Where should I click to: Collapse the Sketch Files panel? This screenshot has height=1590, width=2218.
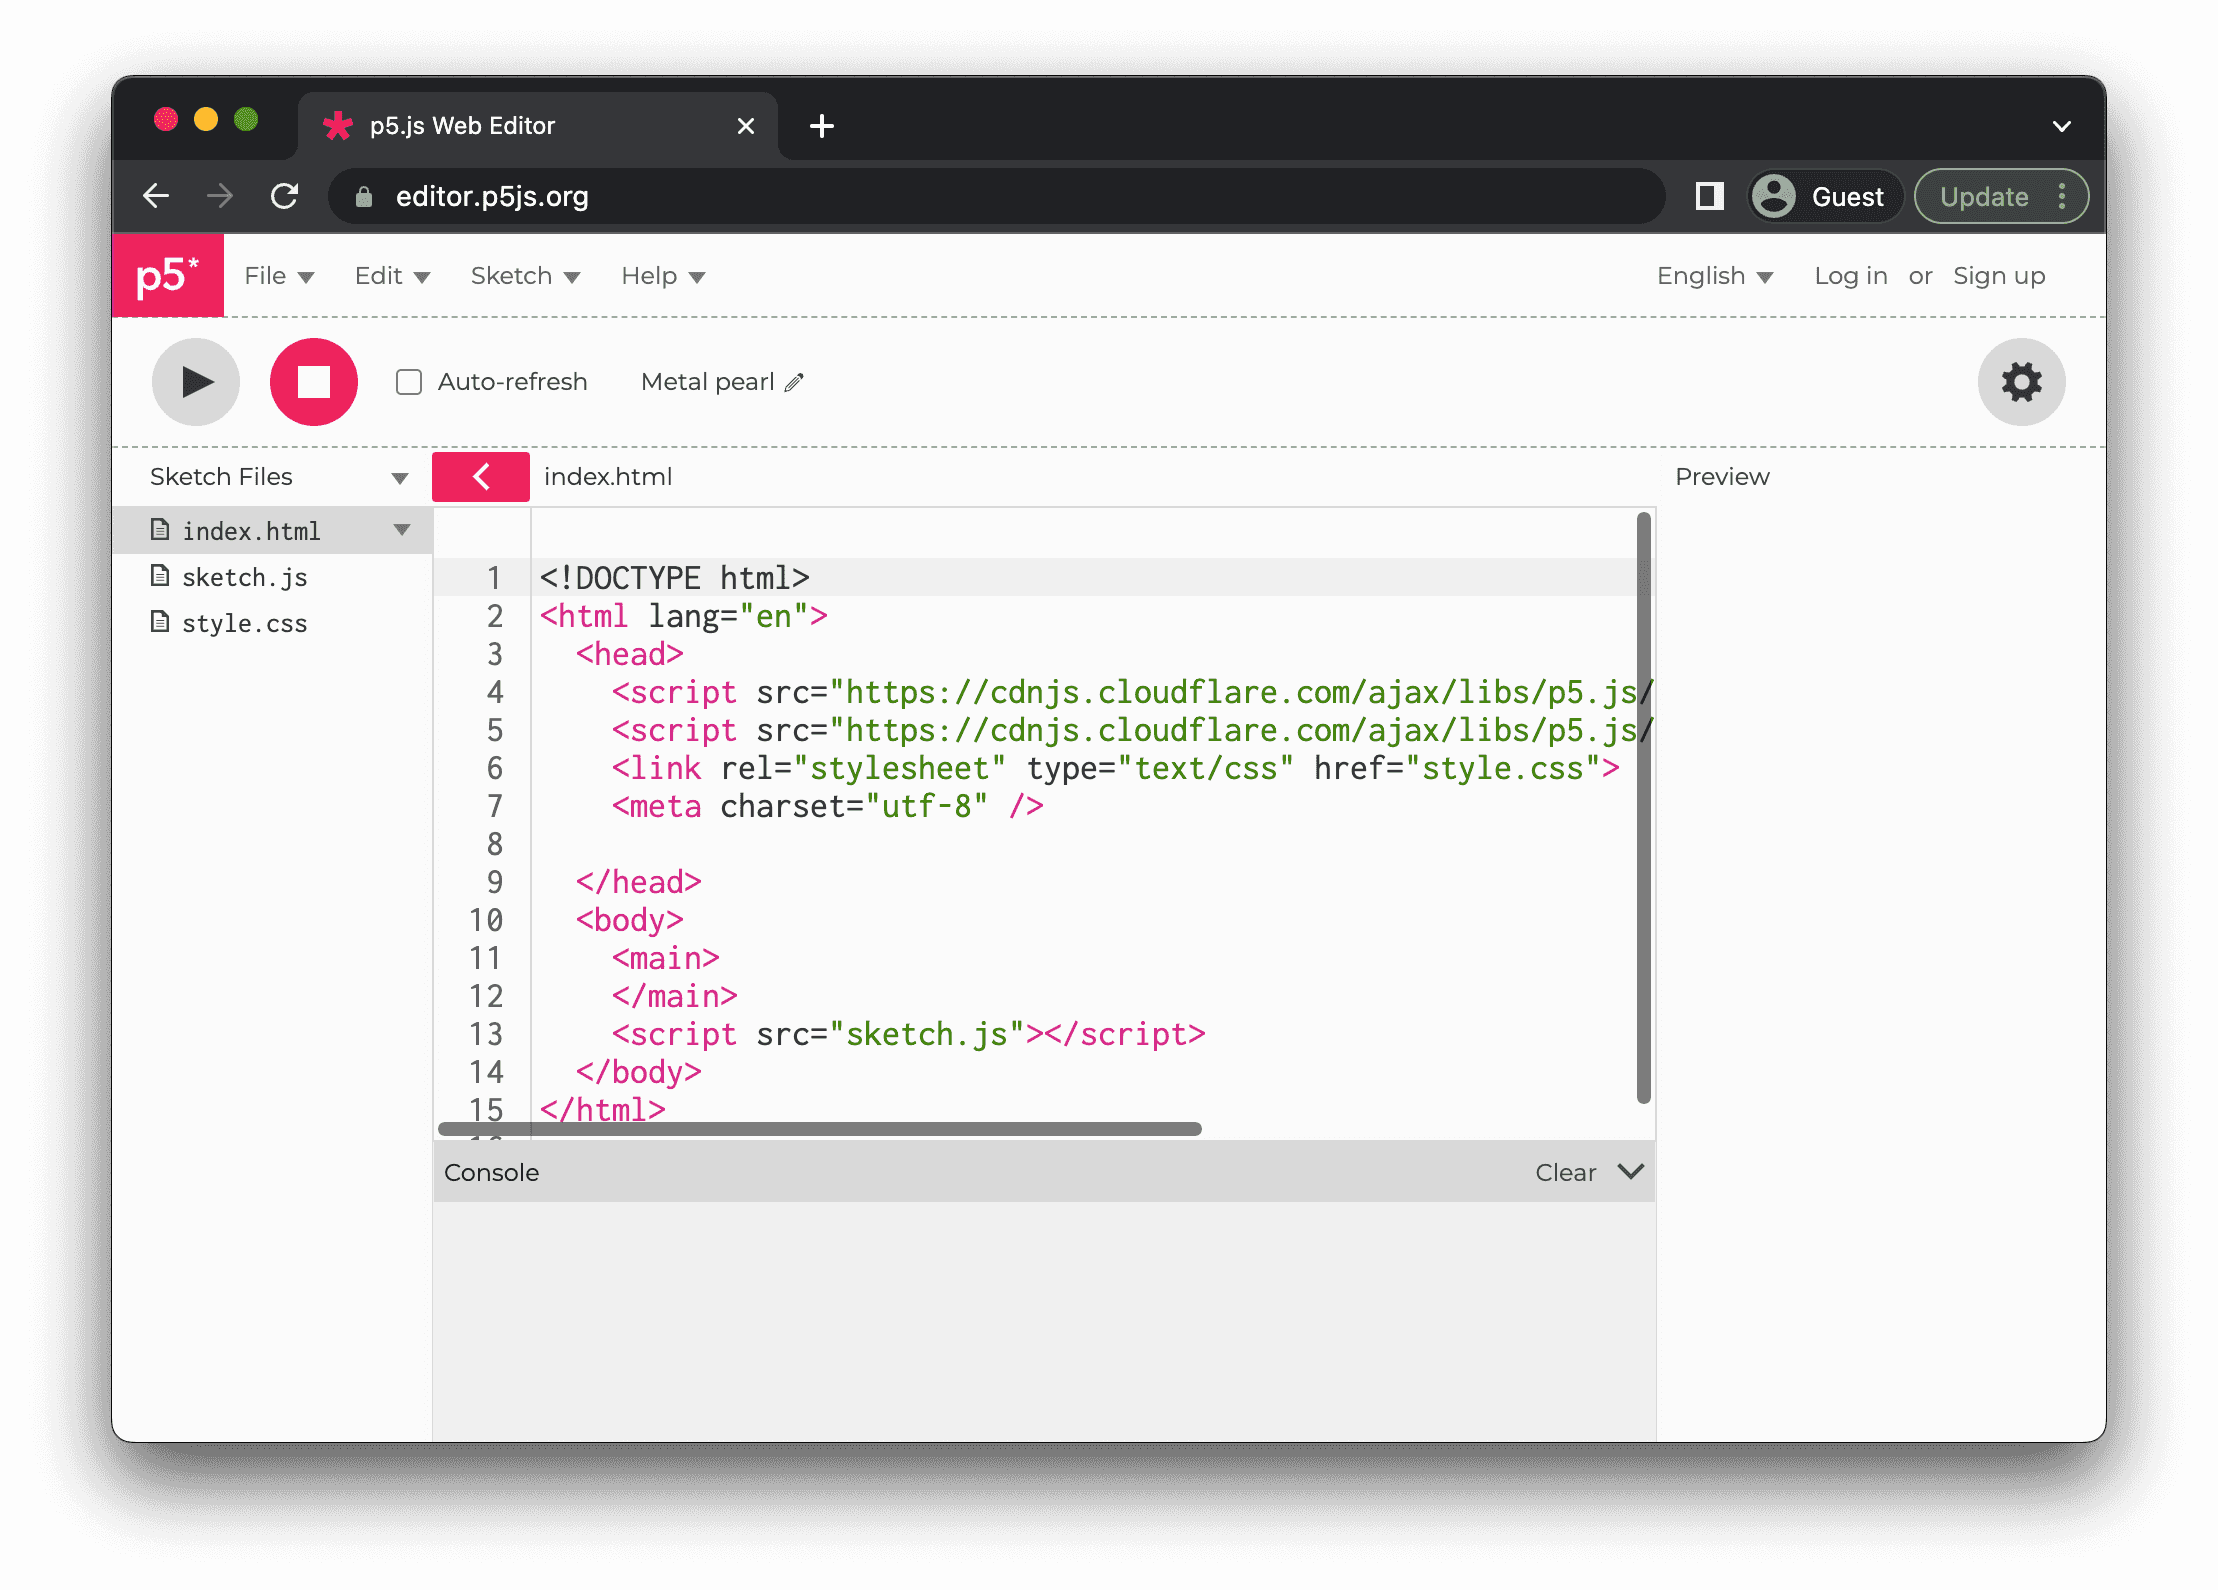[x=399, y=477]
